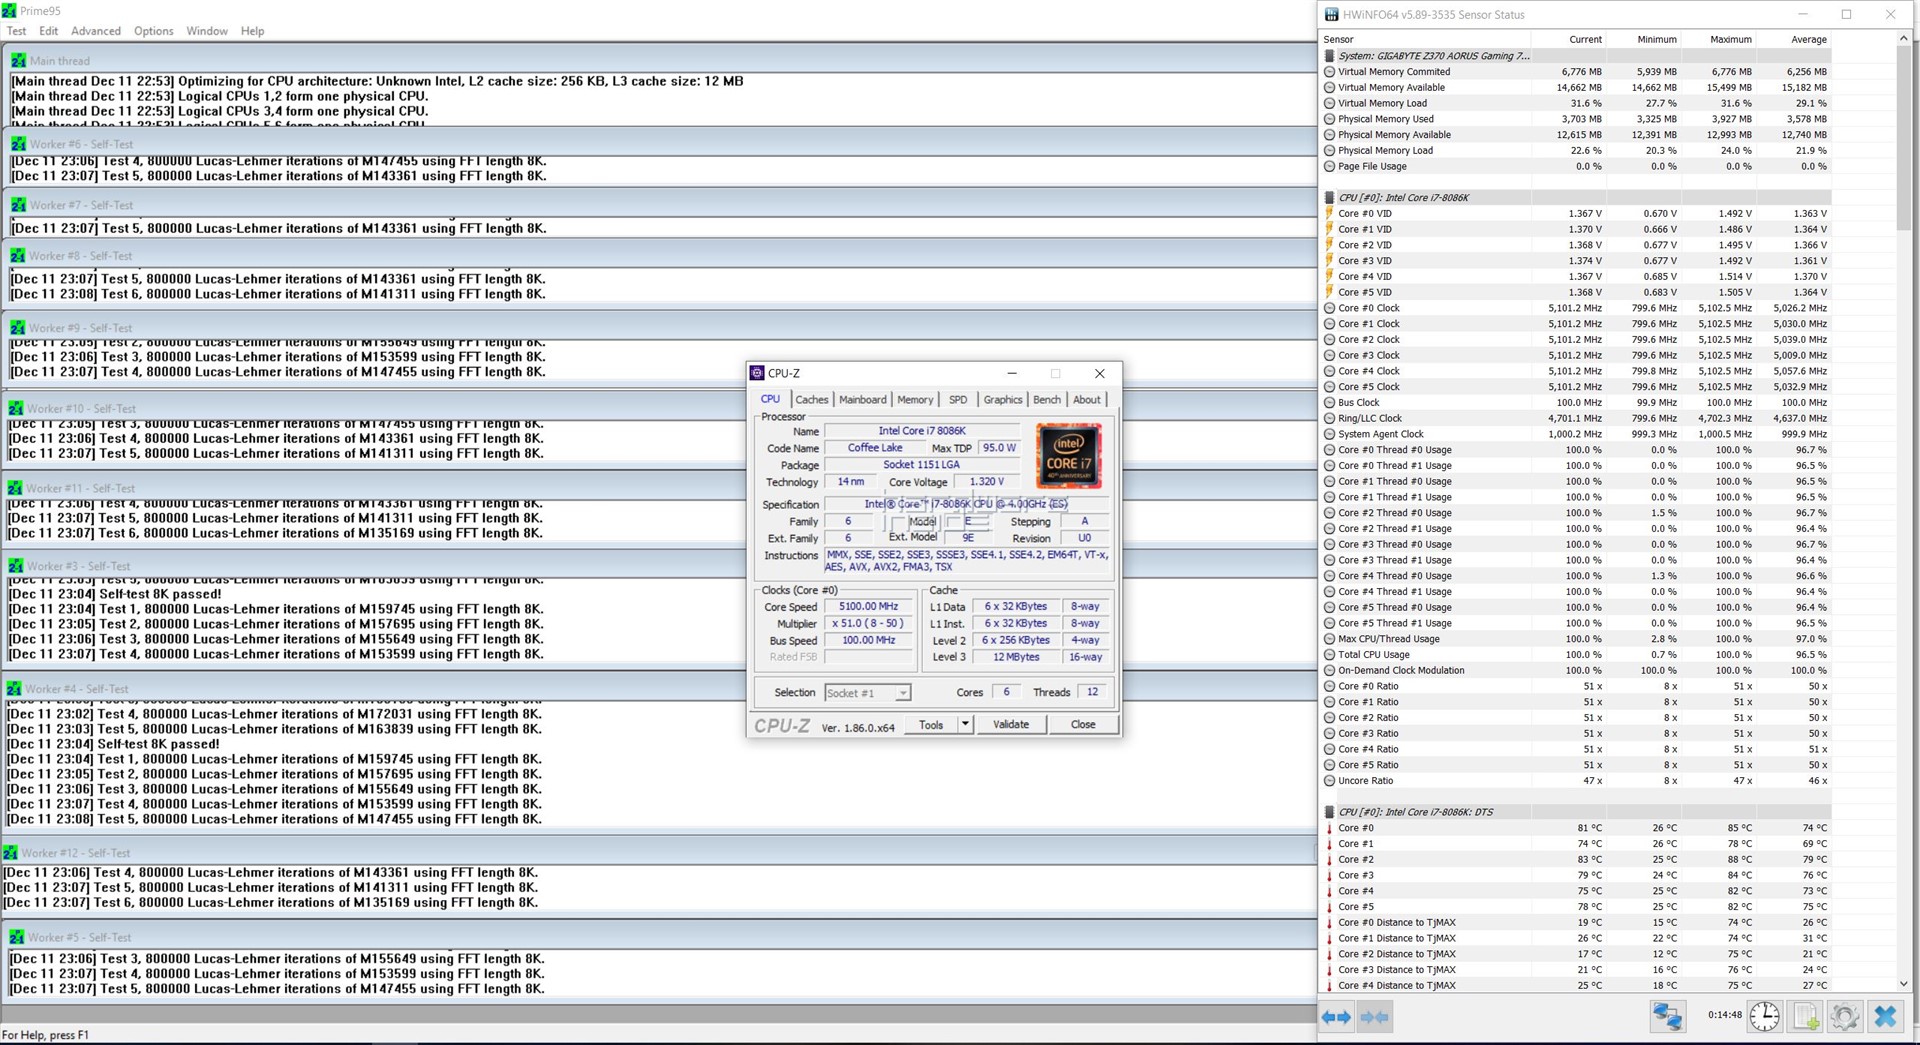Click the Worker #10 Self-Test window icon
1920x1045 pixels.
[16, 408]
